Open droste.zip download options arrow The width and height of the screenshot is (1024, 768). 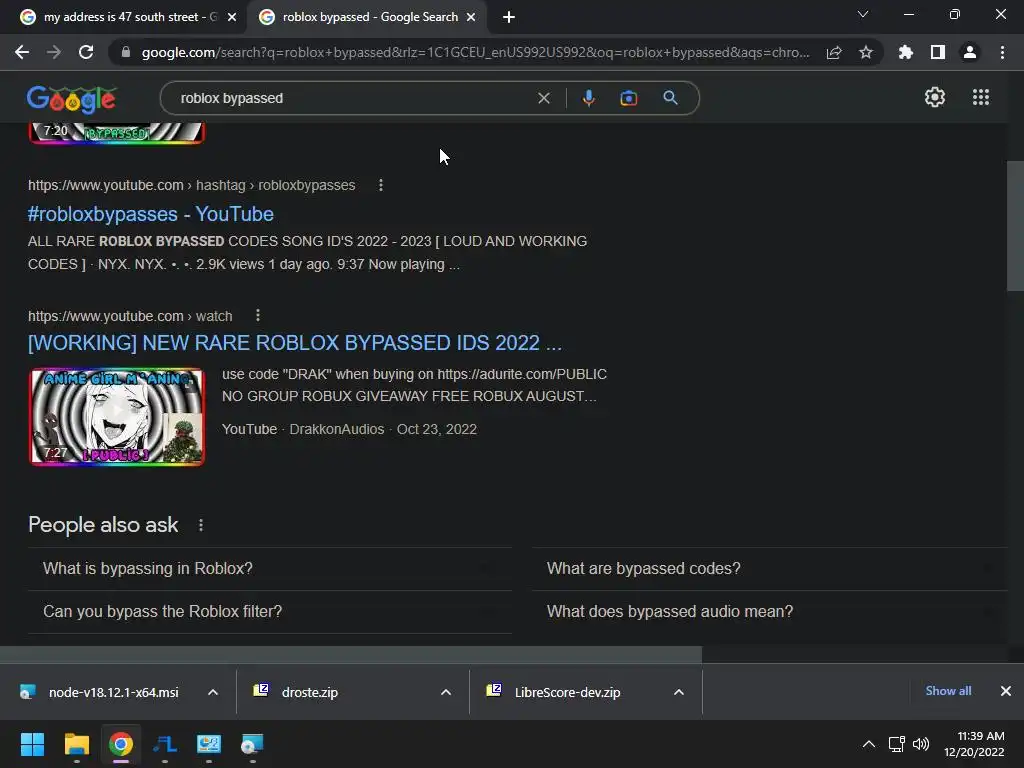pyautogui.click(x=446, y=692)
